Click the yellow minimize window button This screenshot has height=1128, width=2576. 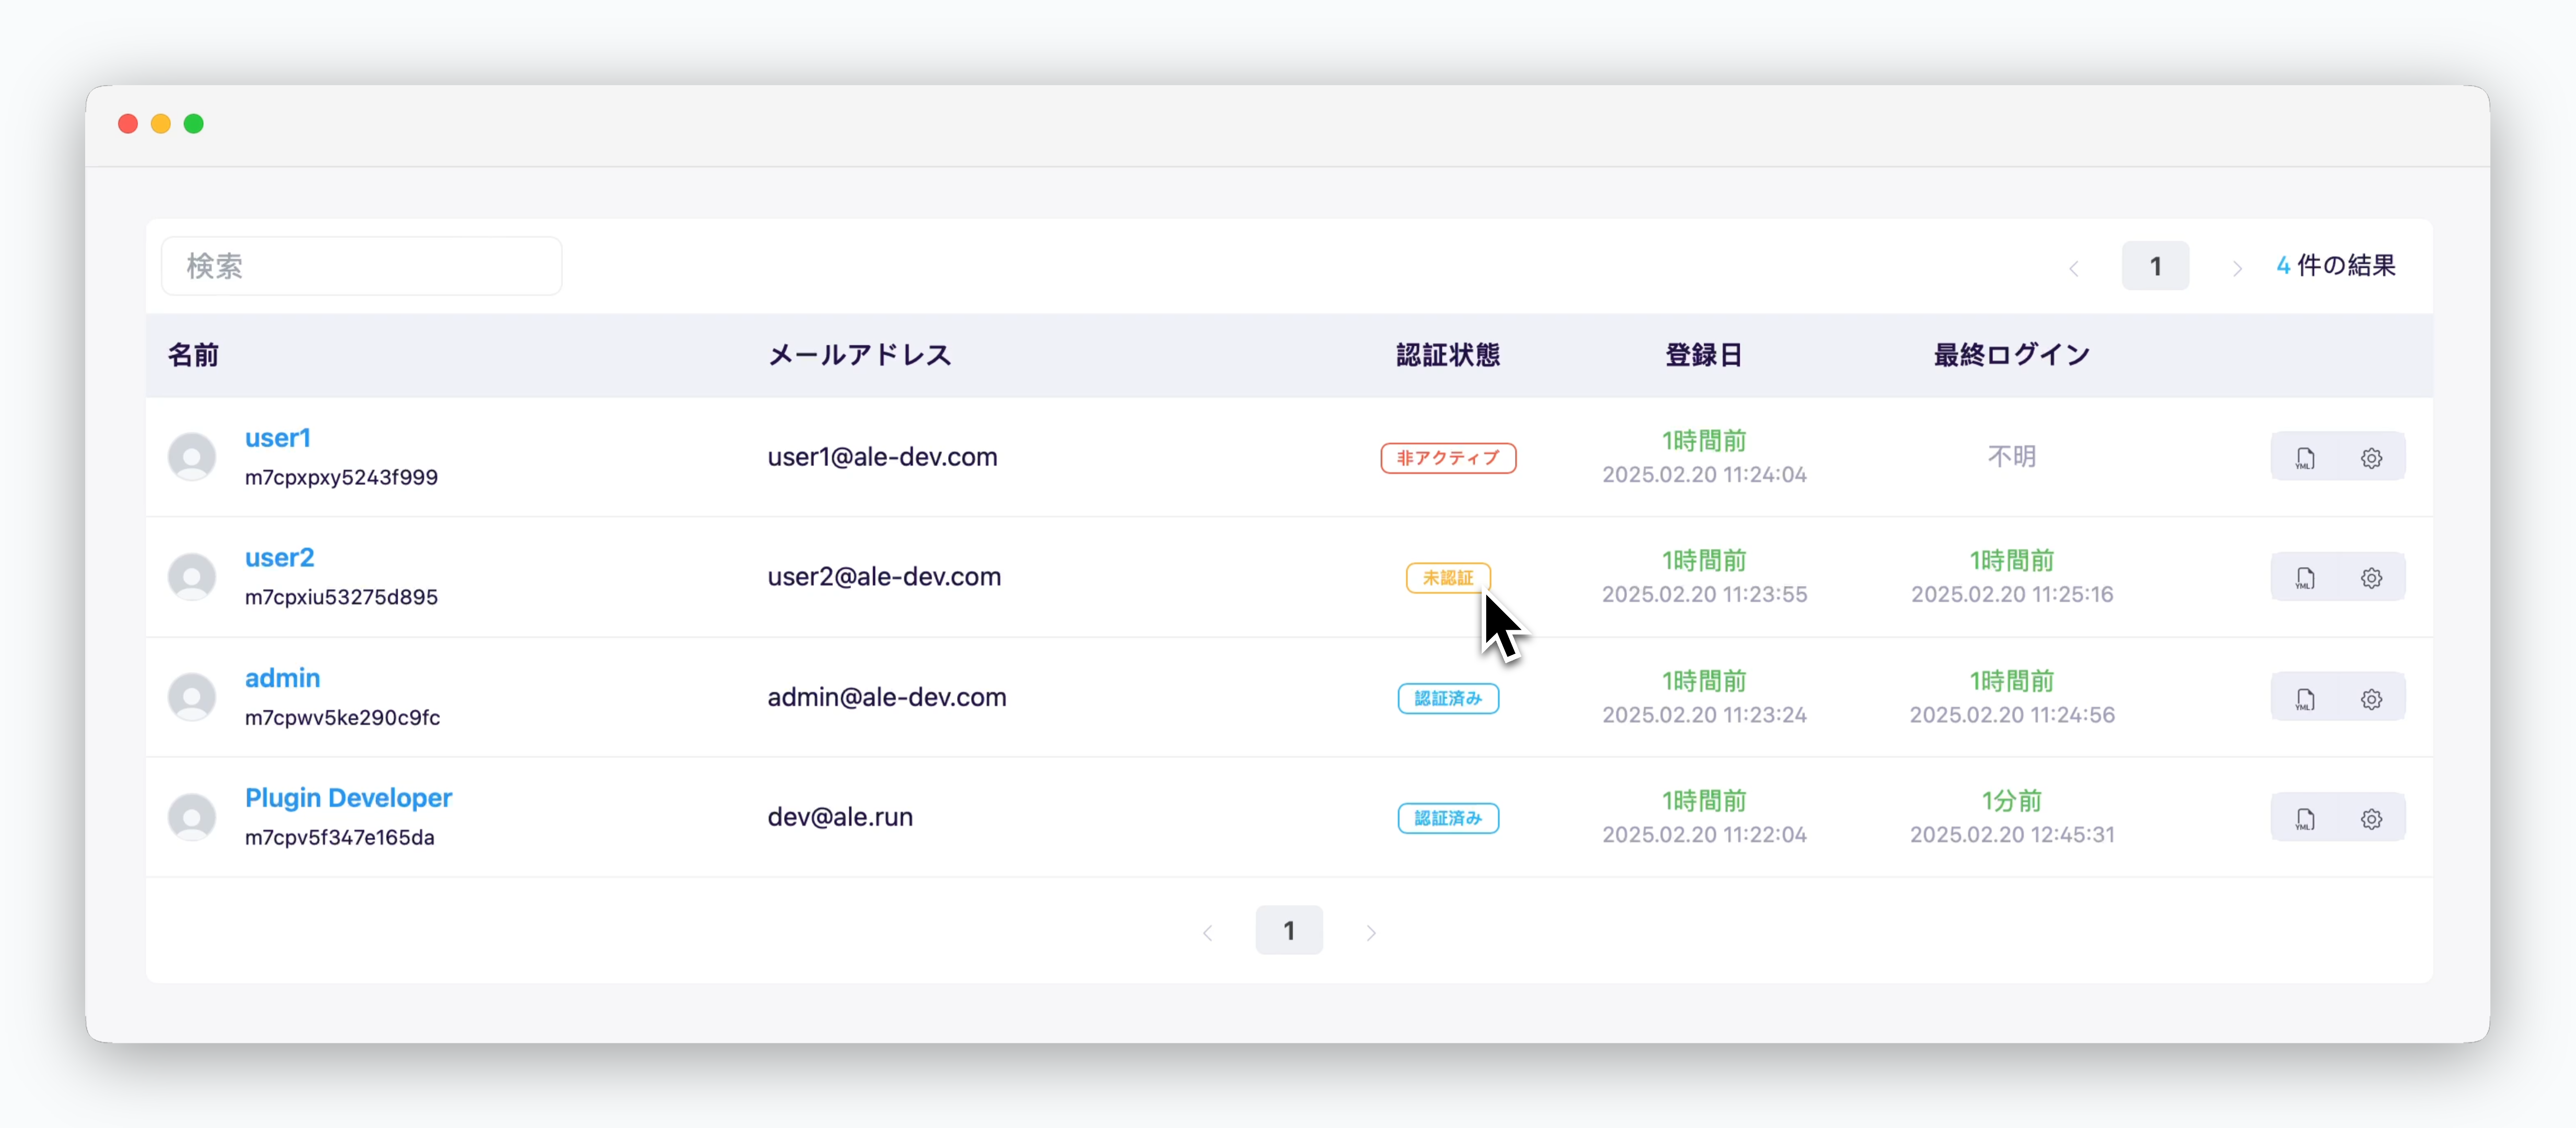[161, 124]
